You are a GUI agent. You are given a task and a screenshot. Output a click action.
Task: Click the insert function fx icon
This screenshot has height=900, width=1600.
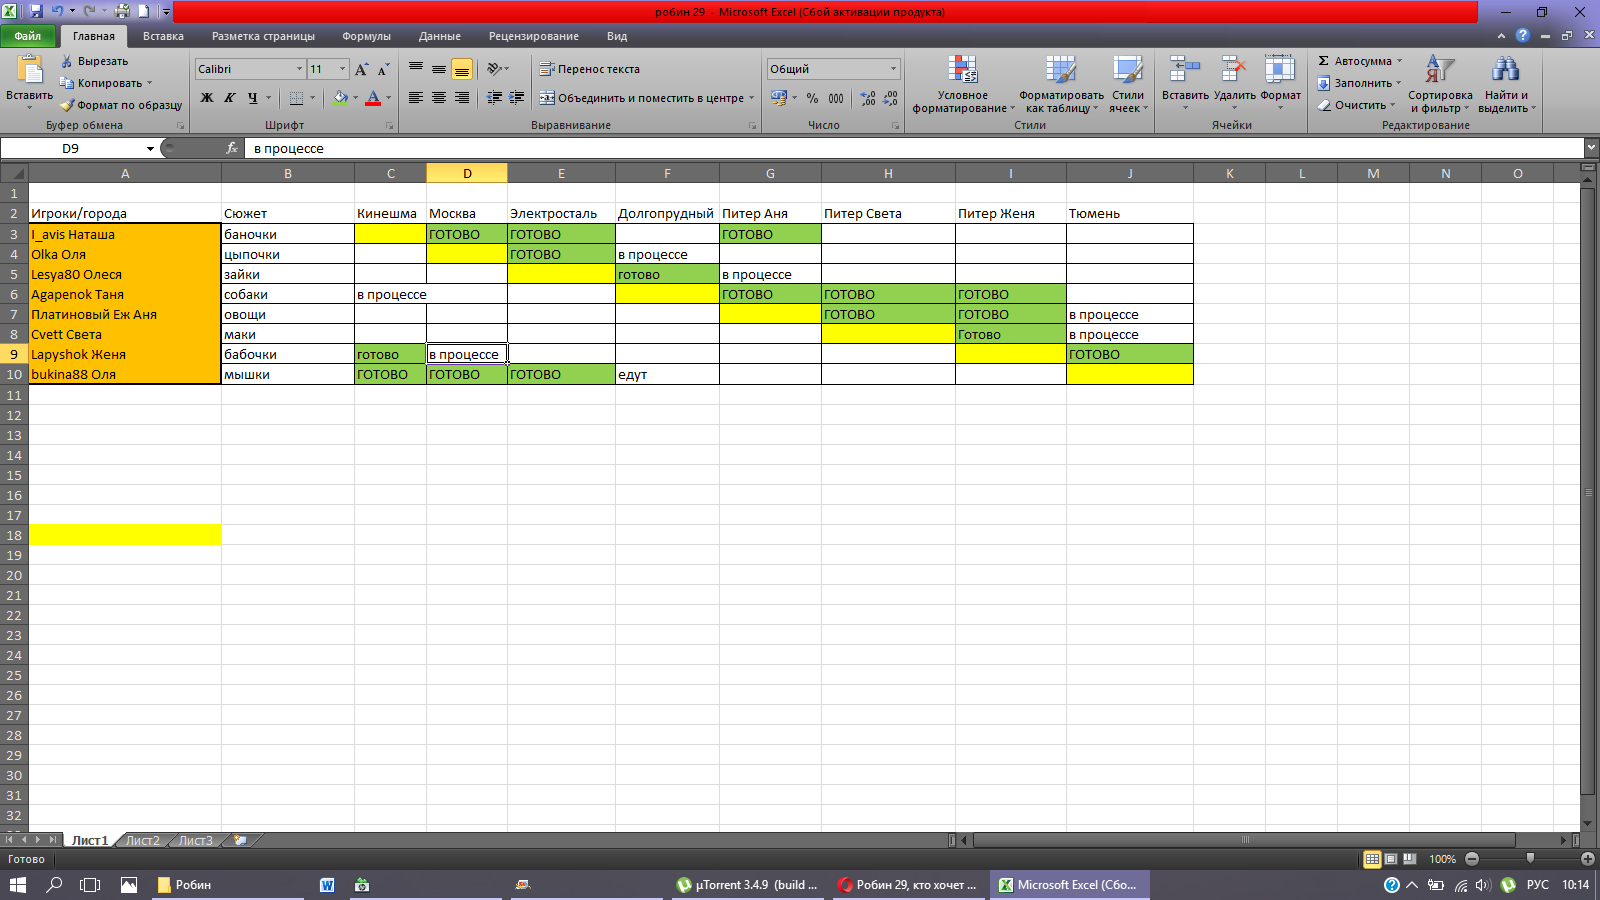click(x=232, y=148)
